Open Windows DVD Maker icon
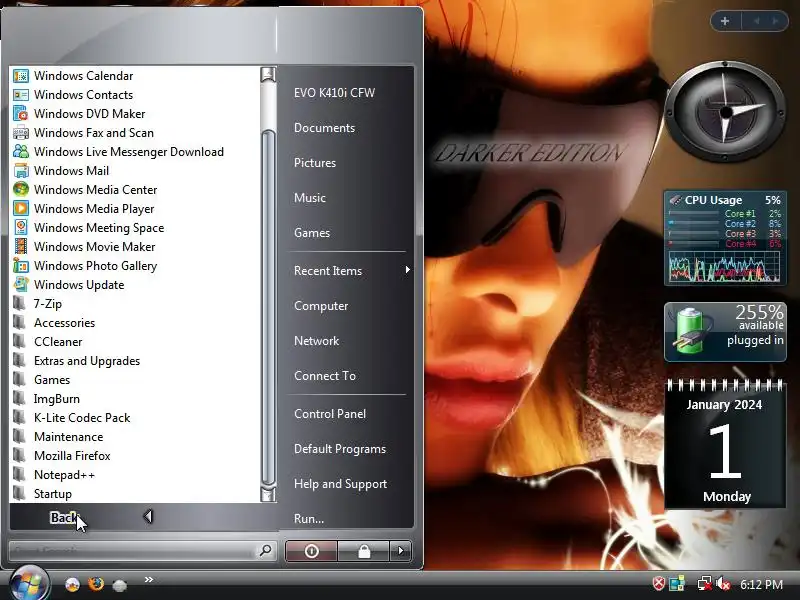Image resolution: width=800 pixels, height=600 pixels. (x=21, y=114)
